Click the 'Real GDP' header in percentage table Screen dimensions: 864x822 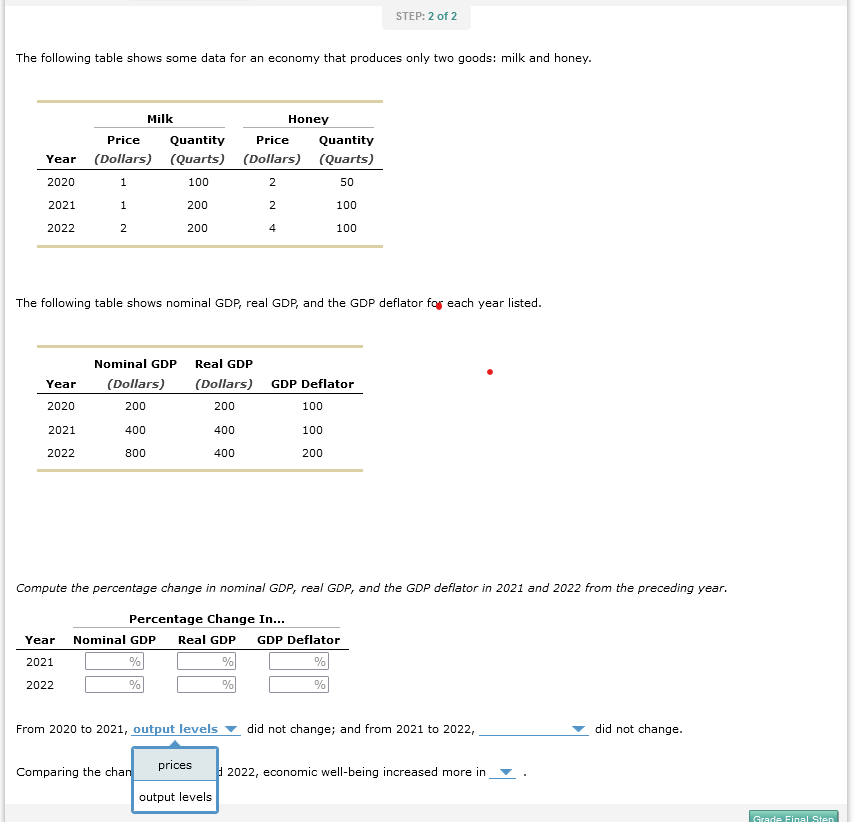(207, 640)
